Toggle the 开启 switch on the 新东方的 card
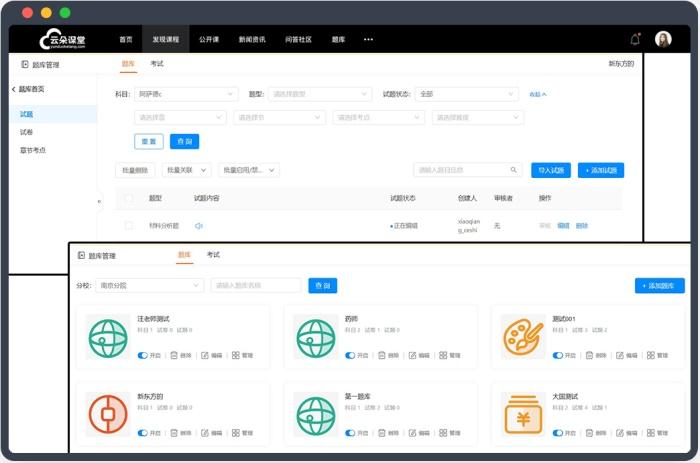 click(x=142, y=433)
